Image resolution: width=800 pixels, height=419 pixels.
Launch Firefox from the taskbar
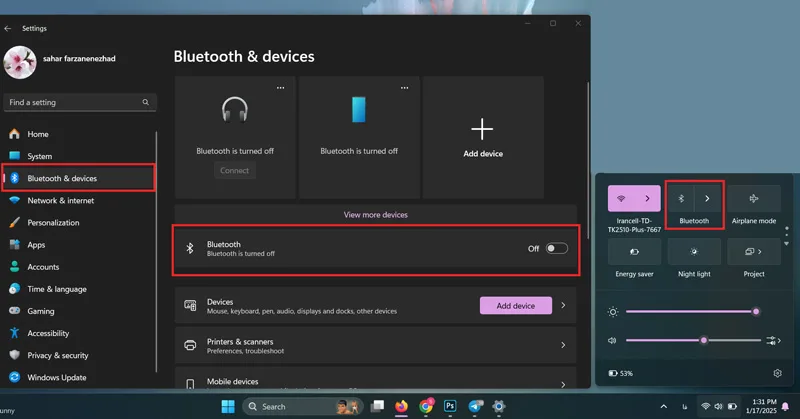pos(402,406)
